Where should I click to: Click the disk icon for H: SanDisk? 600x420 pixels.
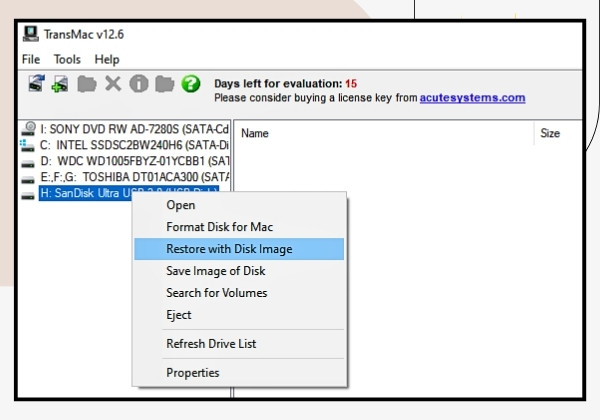[x=28, y=195]
